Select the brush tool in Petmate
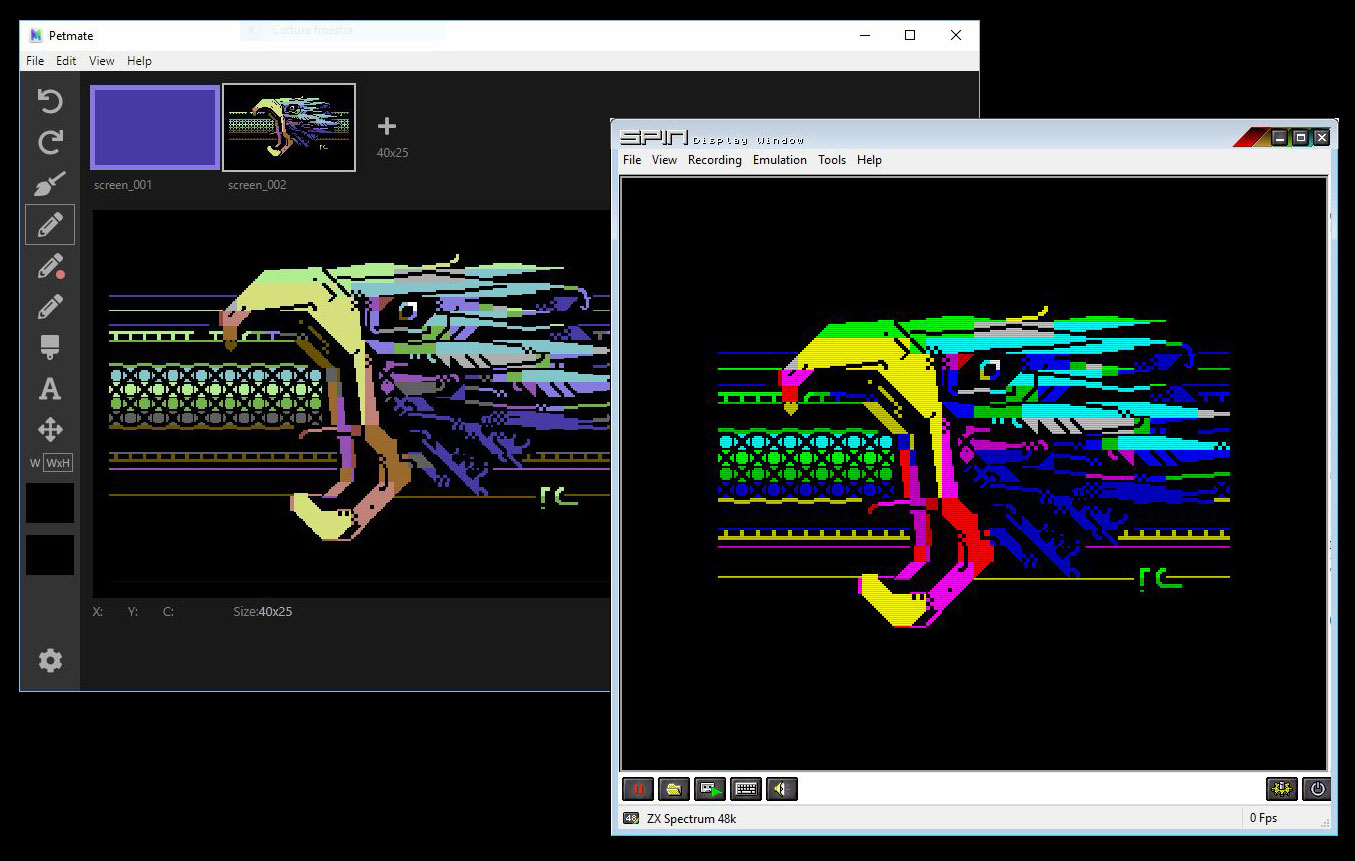The image size is (1355, 861). pos(50,184)
